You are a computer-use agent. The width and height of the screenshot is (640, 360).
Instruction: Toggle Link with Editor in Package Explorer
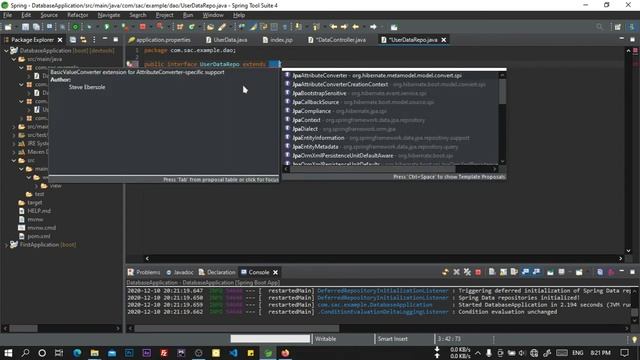tap(83, 40)
